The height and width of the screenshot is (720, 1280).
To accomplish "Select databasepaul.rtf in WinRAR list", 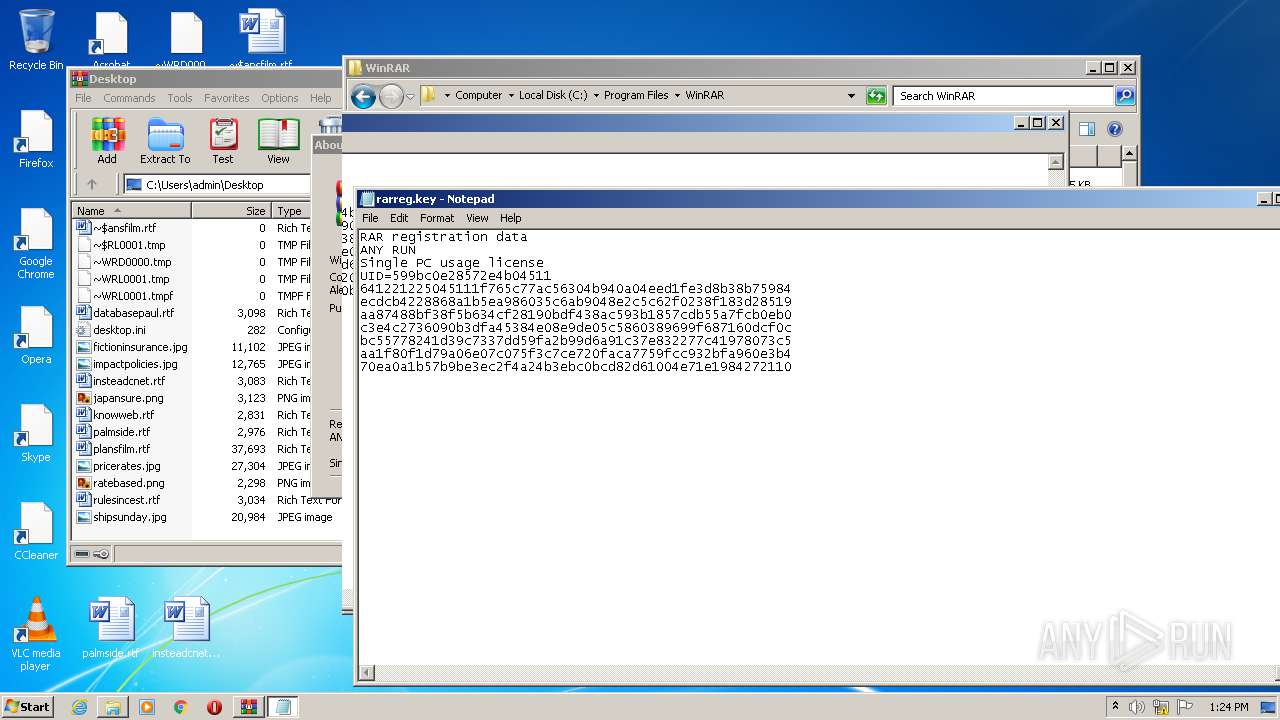I will click(133, 313).
